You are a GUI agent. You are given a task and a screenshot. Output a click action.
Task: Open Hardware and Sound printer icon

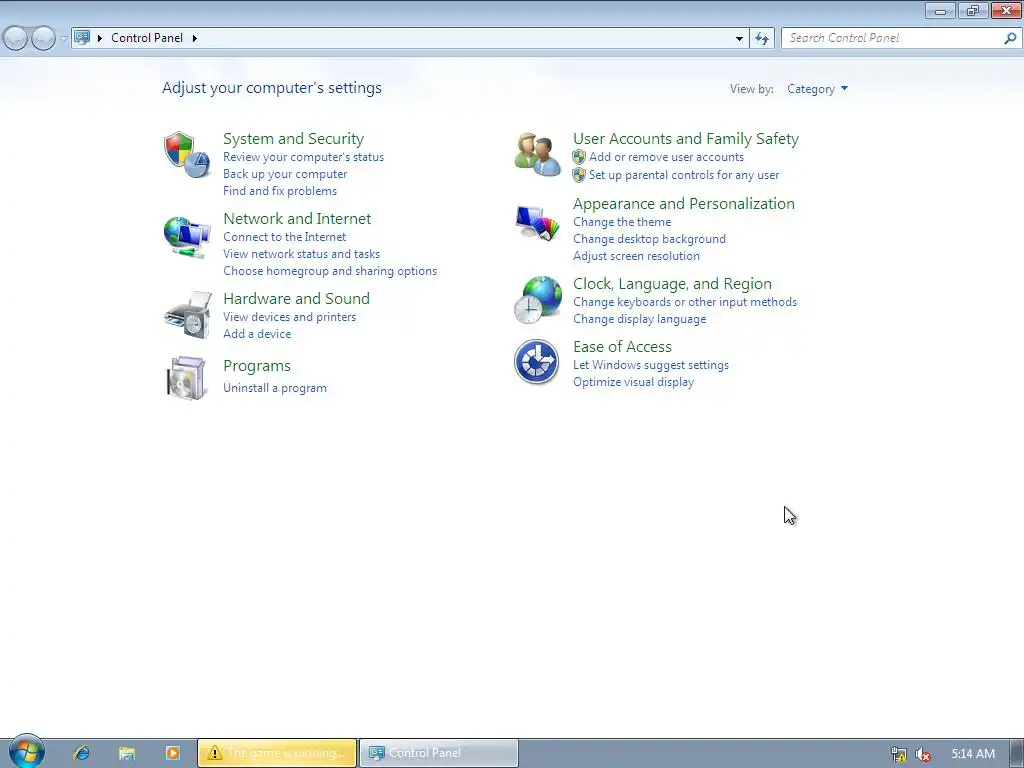coord(188,315)
